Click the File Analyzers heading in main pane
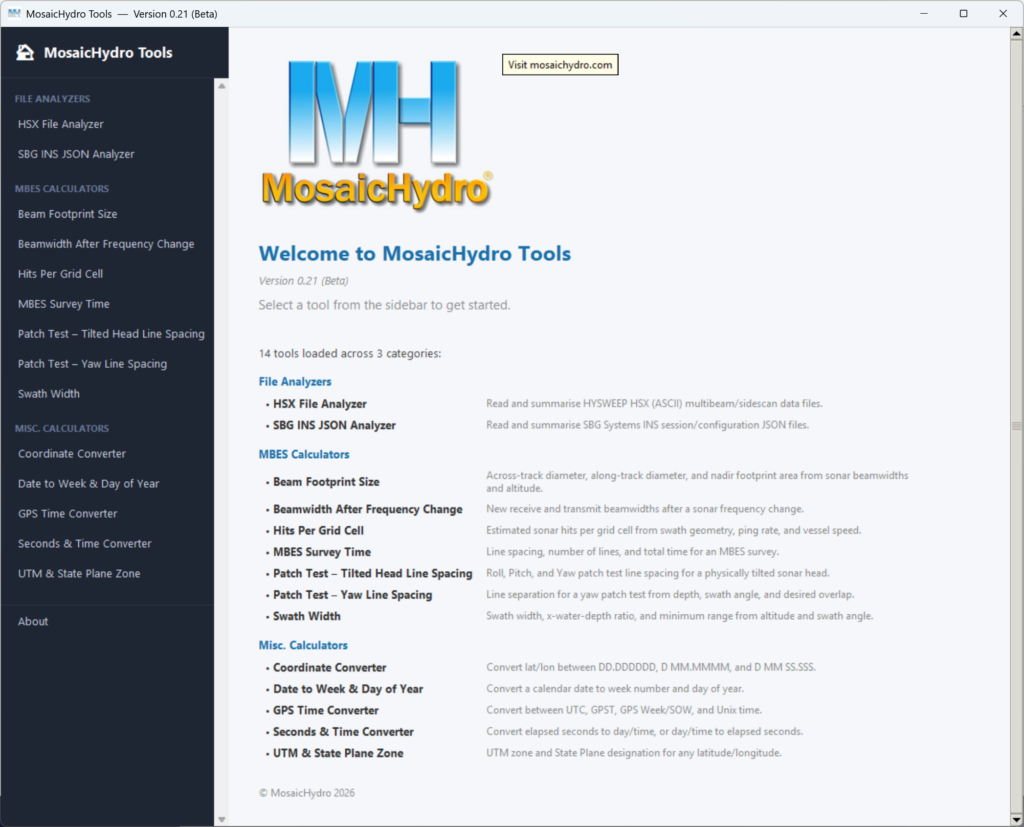 tap(295, 381)
